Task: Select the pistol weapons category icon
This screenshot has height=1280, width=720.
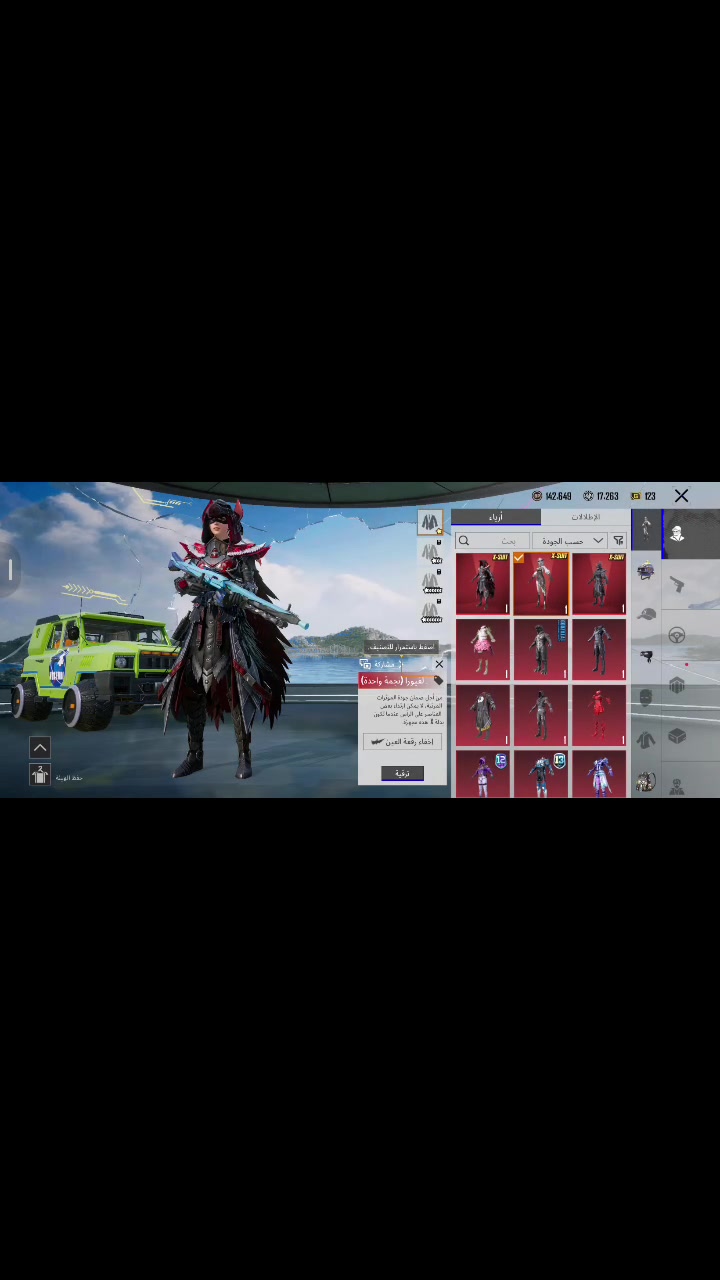Action: click(x=677, y=583)
